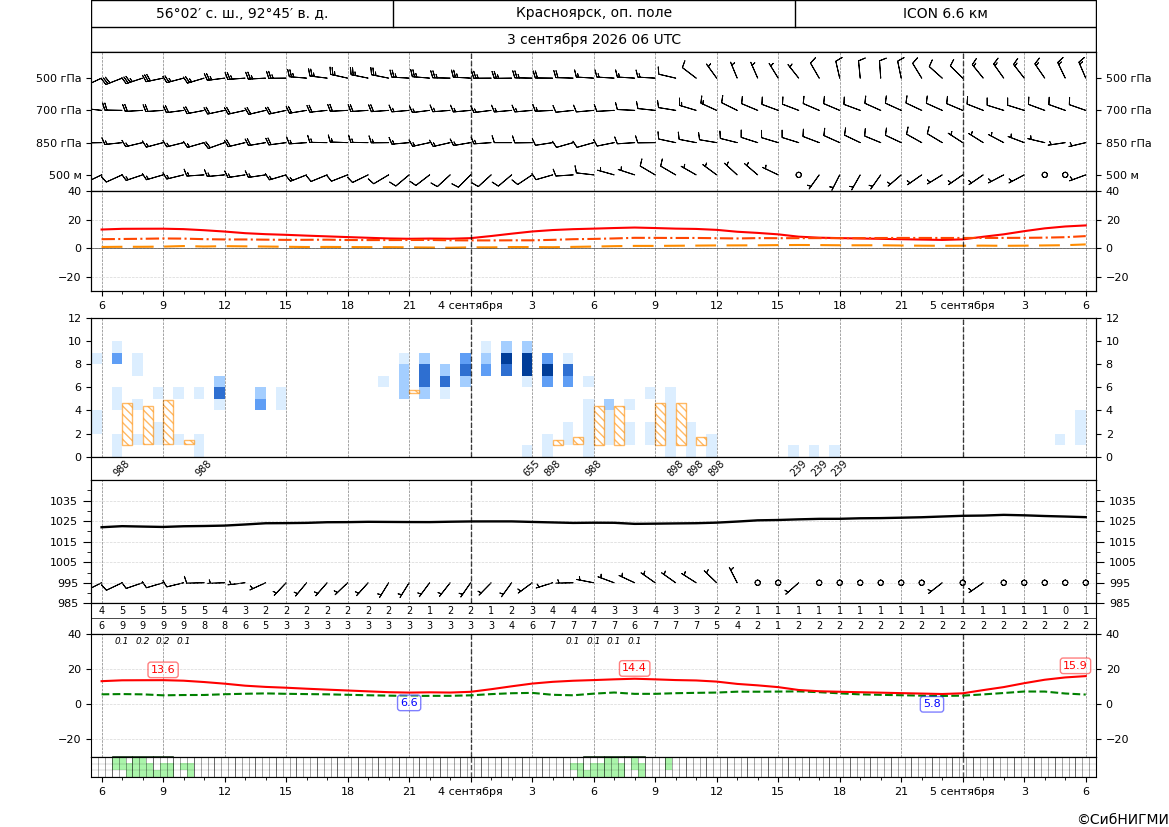Screen dimensions: 1169x827
Task: Select the 3 сентября 2026 06 UTC header
Action: tap(594, 40)
